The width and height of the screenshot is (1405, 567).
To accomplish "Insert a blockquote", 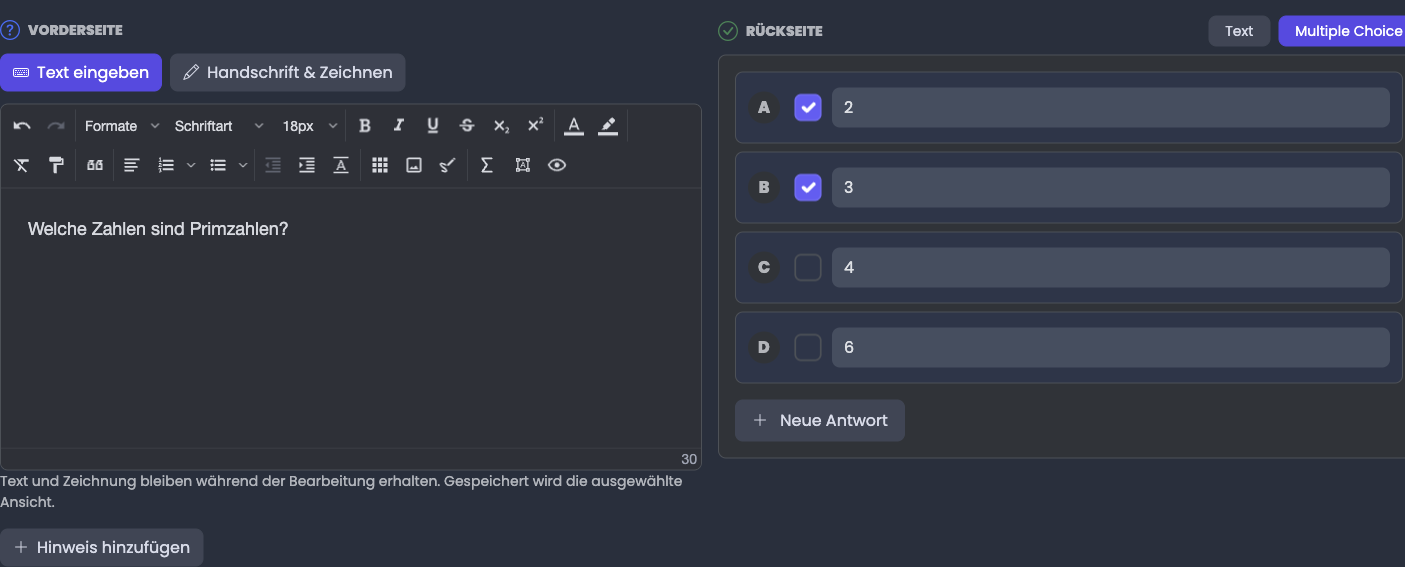I will point(95,166).
